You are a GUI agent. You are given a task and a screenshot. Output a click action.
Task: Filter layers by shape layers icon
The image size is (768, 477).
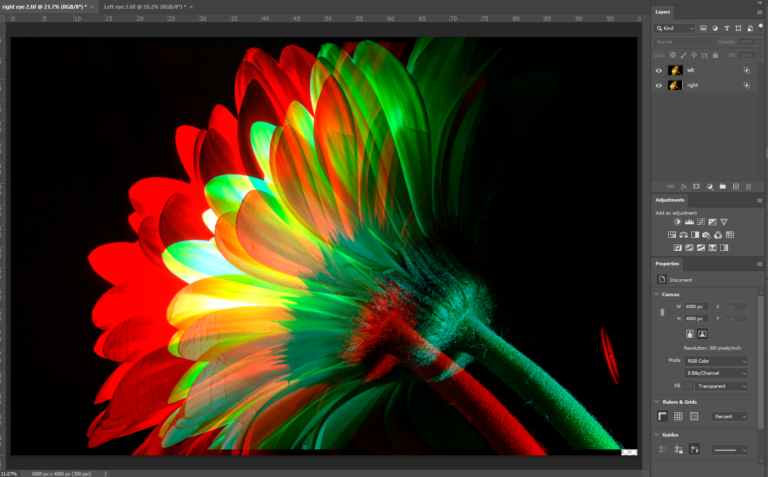[x=738, y=28]
